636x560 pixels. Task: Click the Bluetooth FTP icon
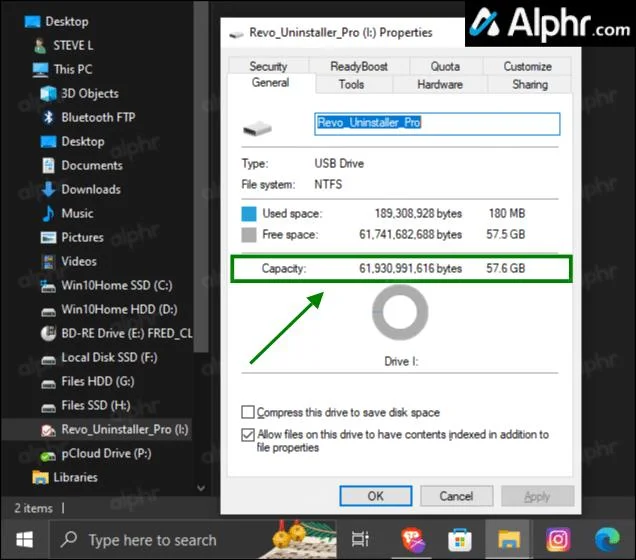pyautogui.click(x=48, y=117)
